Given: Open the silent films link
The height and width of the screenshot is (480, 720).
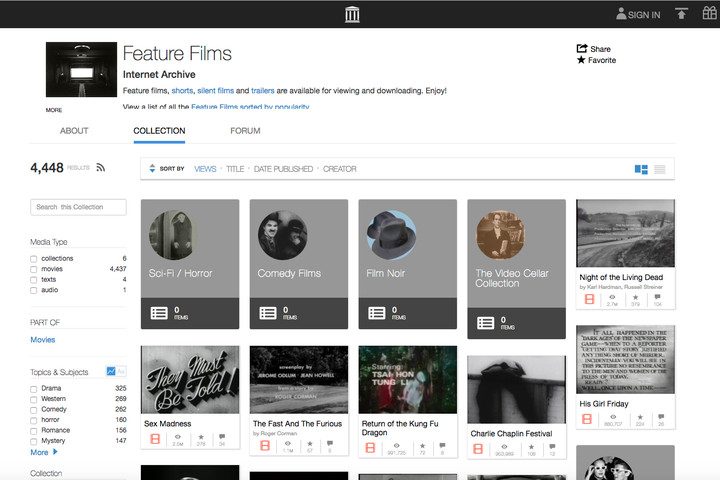Looking at the screenshot, I should click(215, 91).
